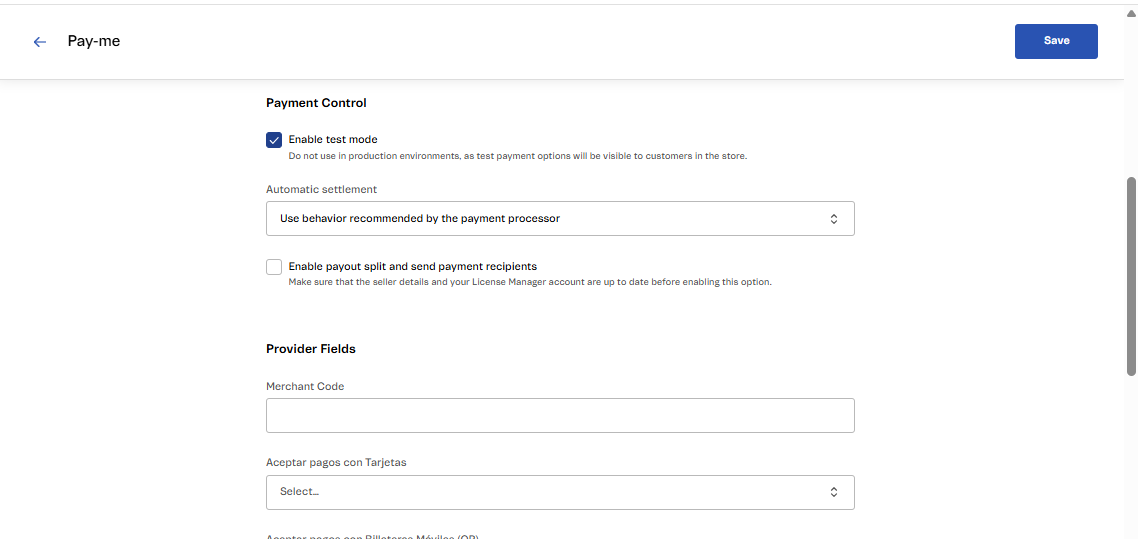Go back using the left arrow icon
This screenshot has height=539, width=1138.
pyautogui.click(x=40, y=42)
